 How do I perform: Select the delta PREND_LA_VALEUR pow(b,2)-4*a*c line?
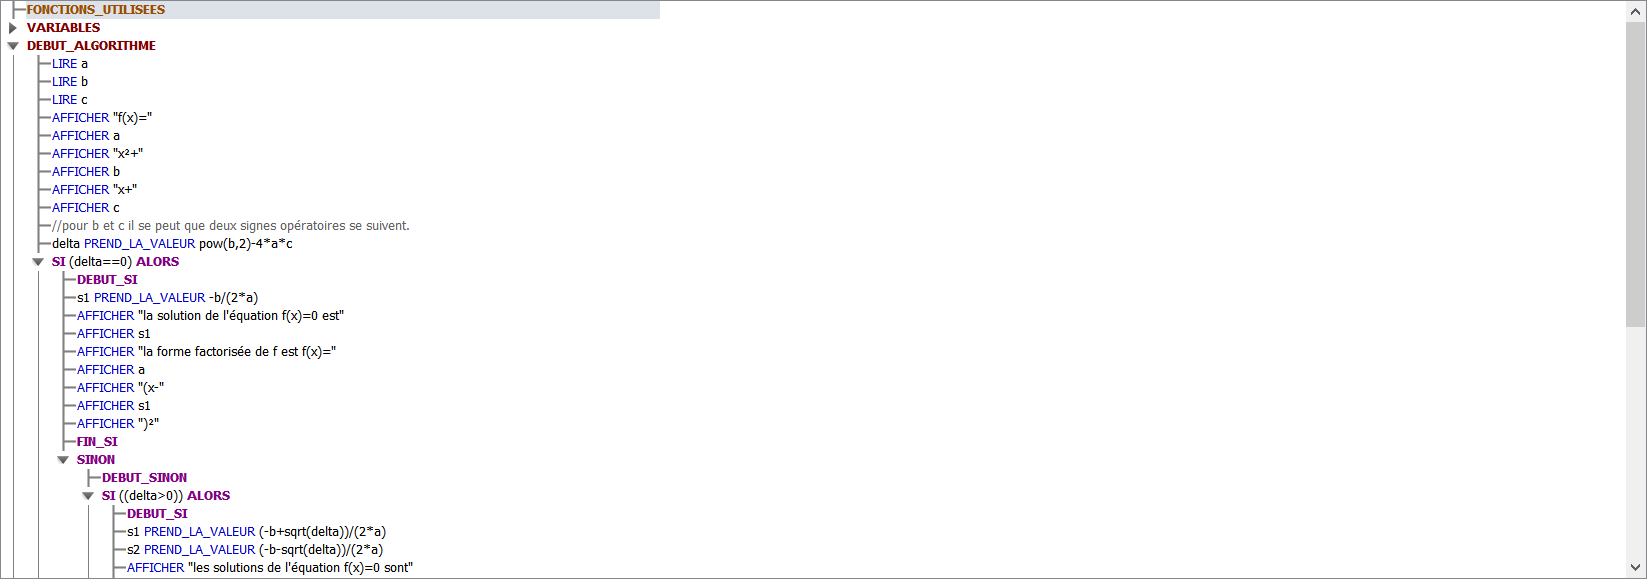coord(172,244)
